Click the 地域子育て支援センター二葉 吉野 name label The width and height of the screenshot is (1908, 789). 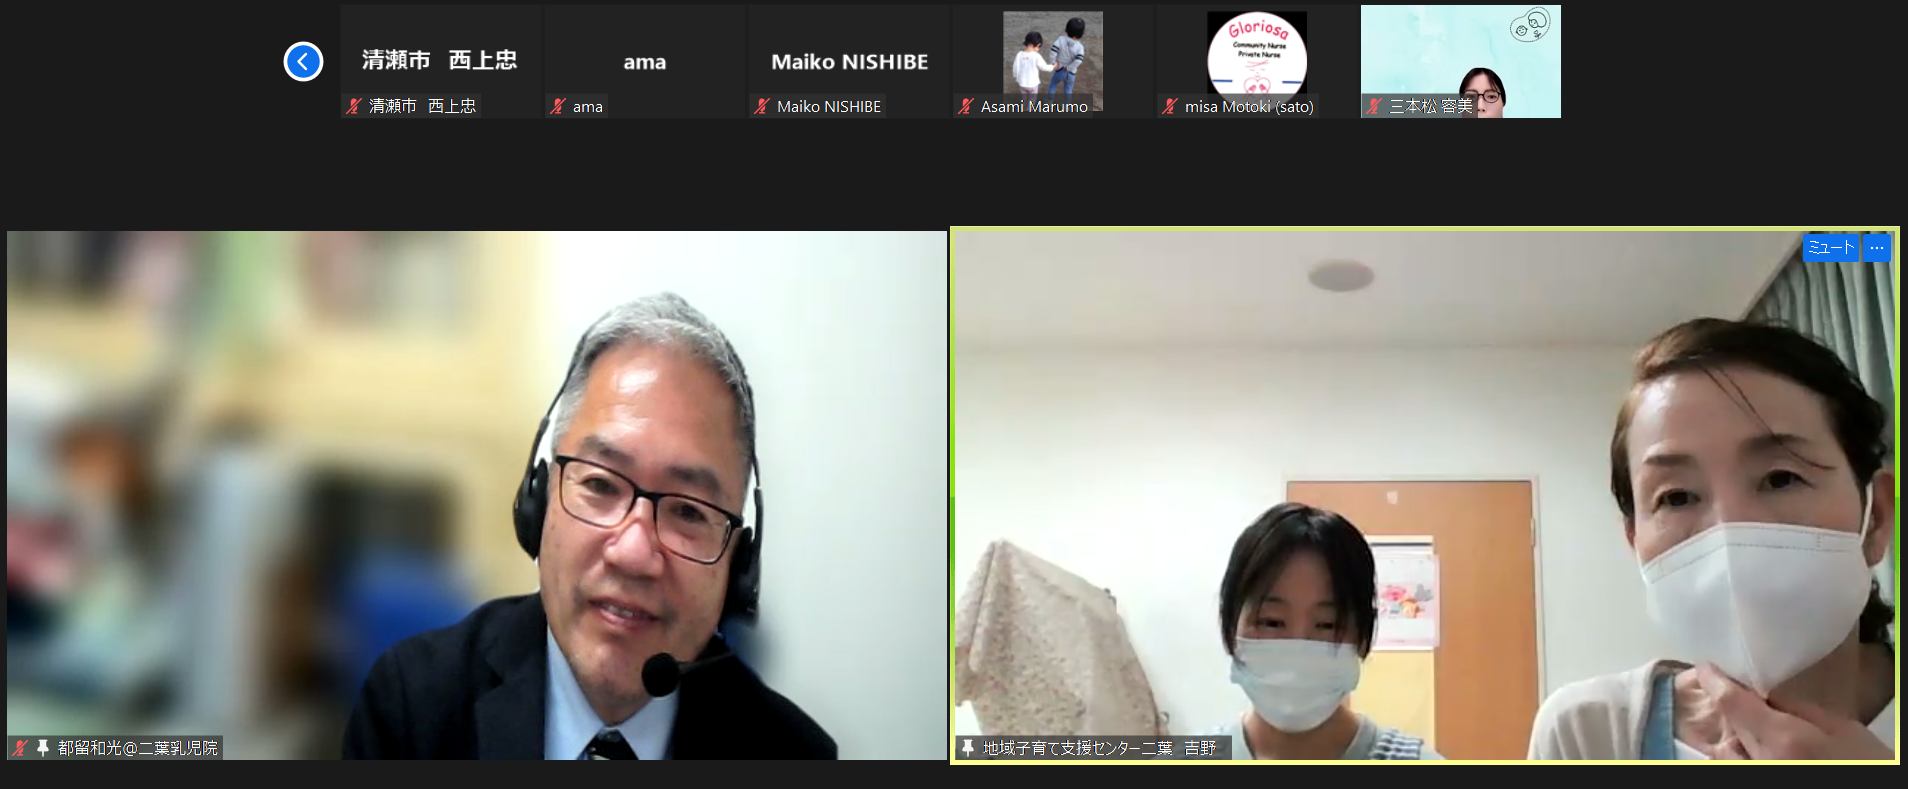coord(1099,747)
